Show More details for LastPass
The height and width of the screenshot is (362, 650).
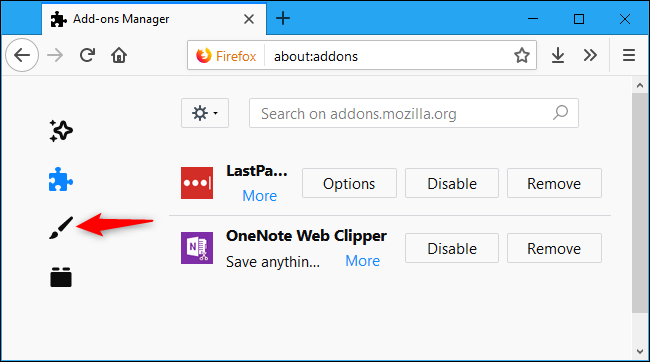[x=260, y=196]
